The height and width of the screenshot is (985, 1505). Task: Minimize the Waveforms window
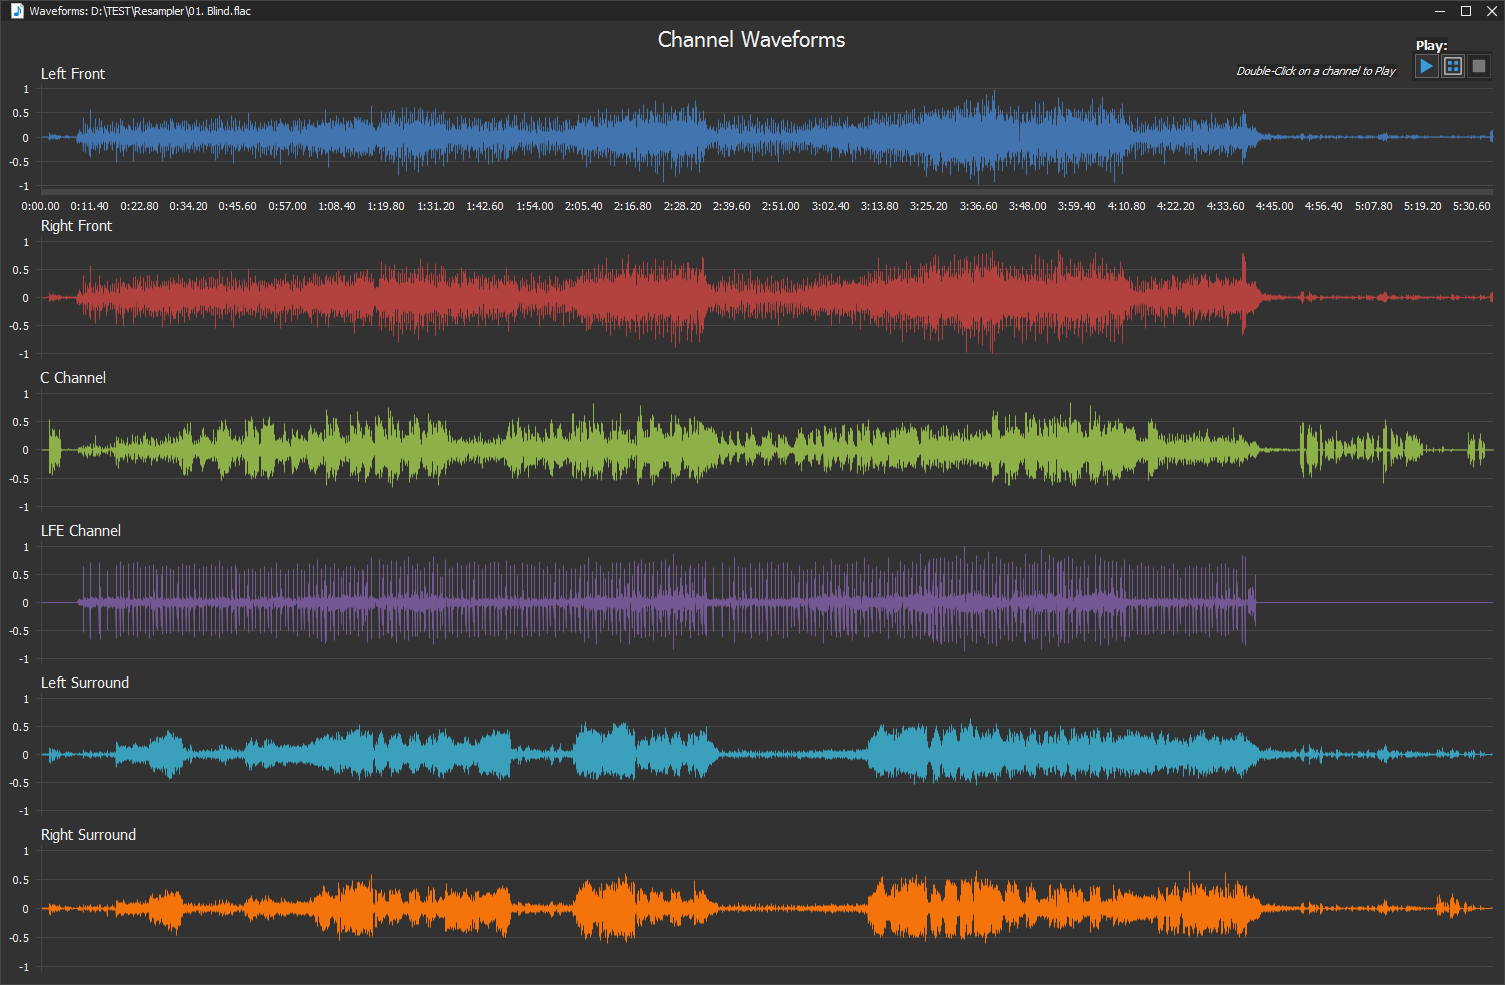1440,11
